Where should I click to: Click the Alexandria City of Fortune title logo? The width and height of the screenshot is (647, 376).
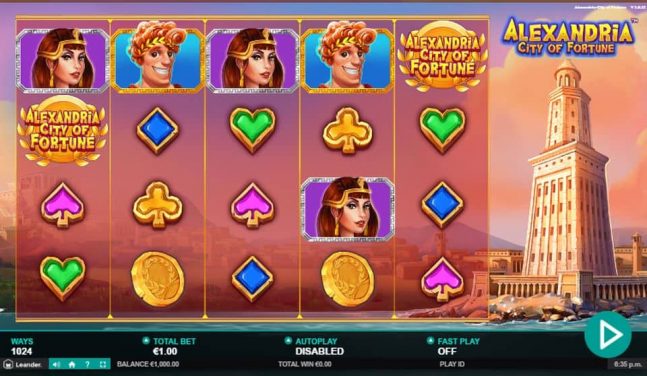(x=568, y=36)
